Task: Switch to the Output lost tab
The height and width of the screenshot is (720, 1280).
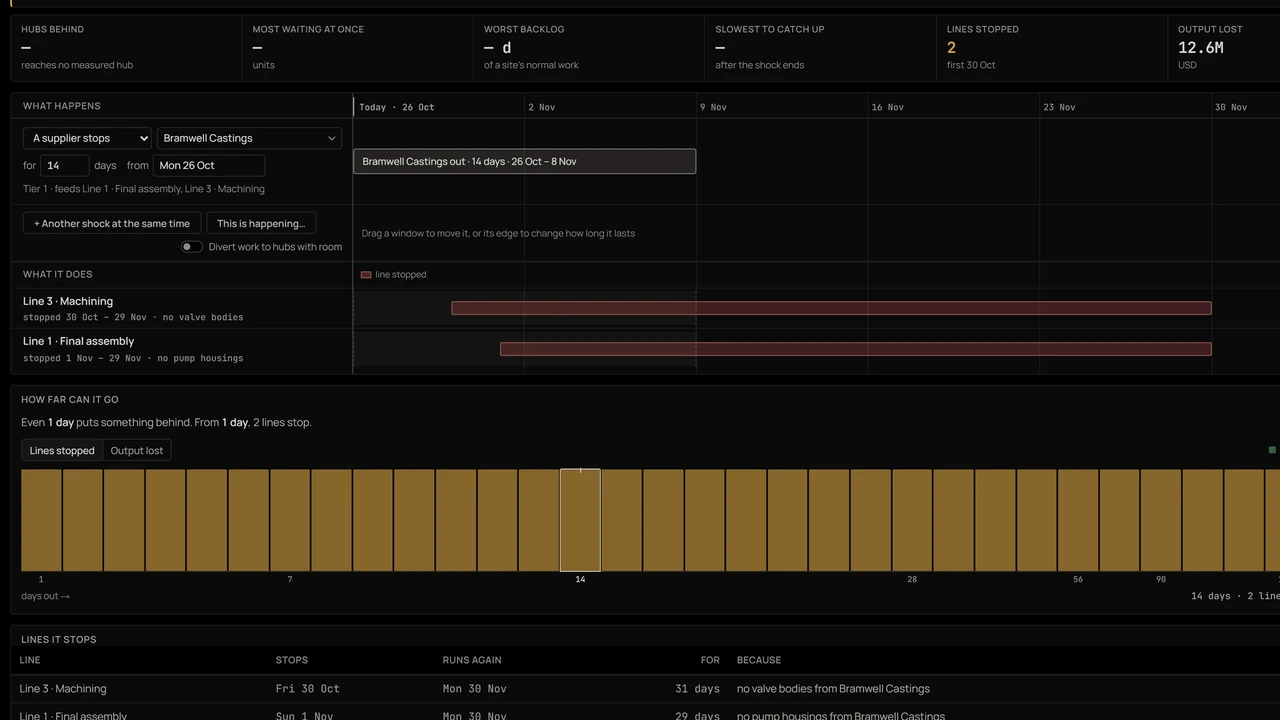Action: pos(137,450)
